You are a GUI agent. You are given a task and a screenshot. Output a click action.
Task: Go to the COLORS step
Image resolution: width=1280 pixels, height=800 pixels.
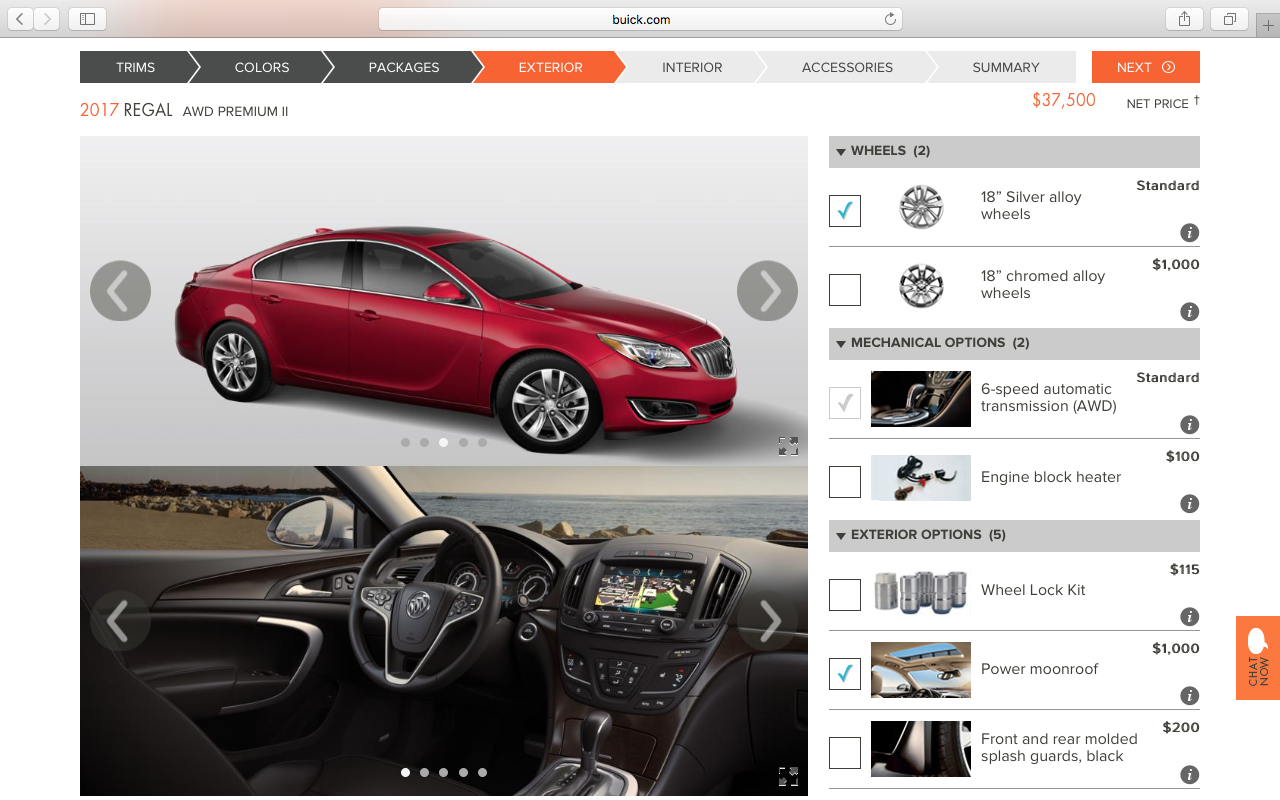pos(262,67)
